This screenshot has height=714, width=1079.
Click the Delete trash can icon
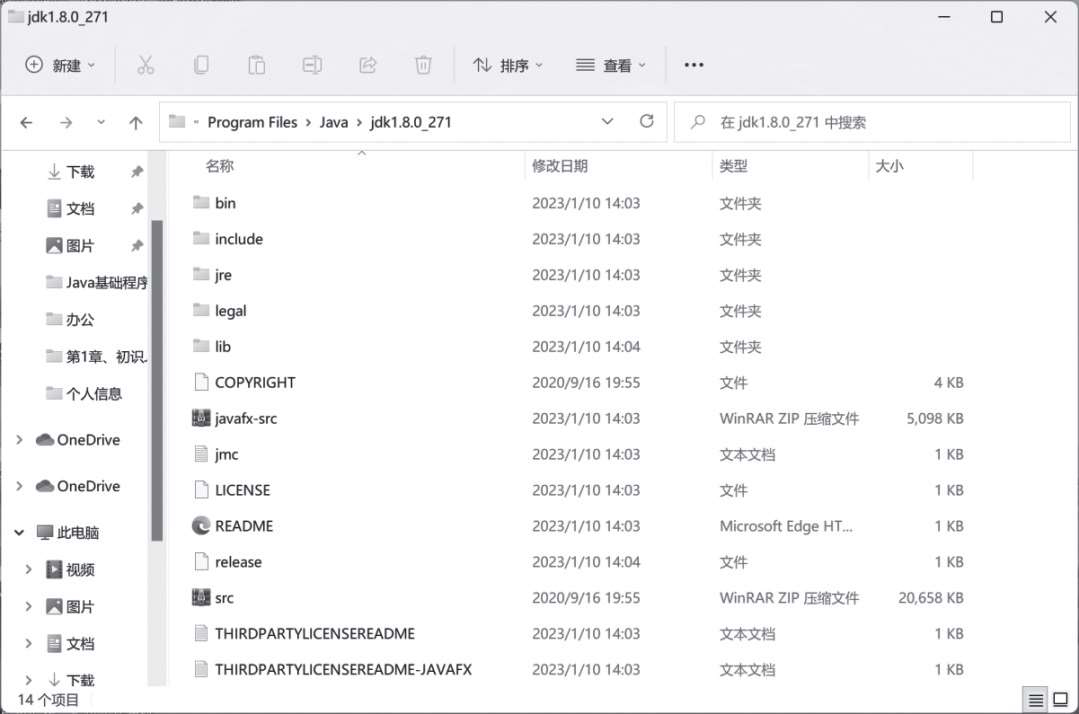click(x=423, y=65)
